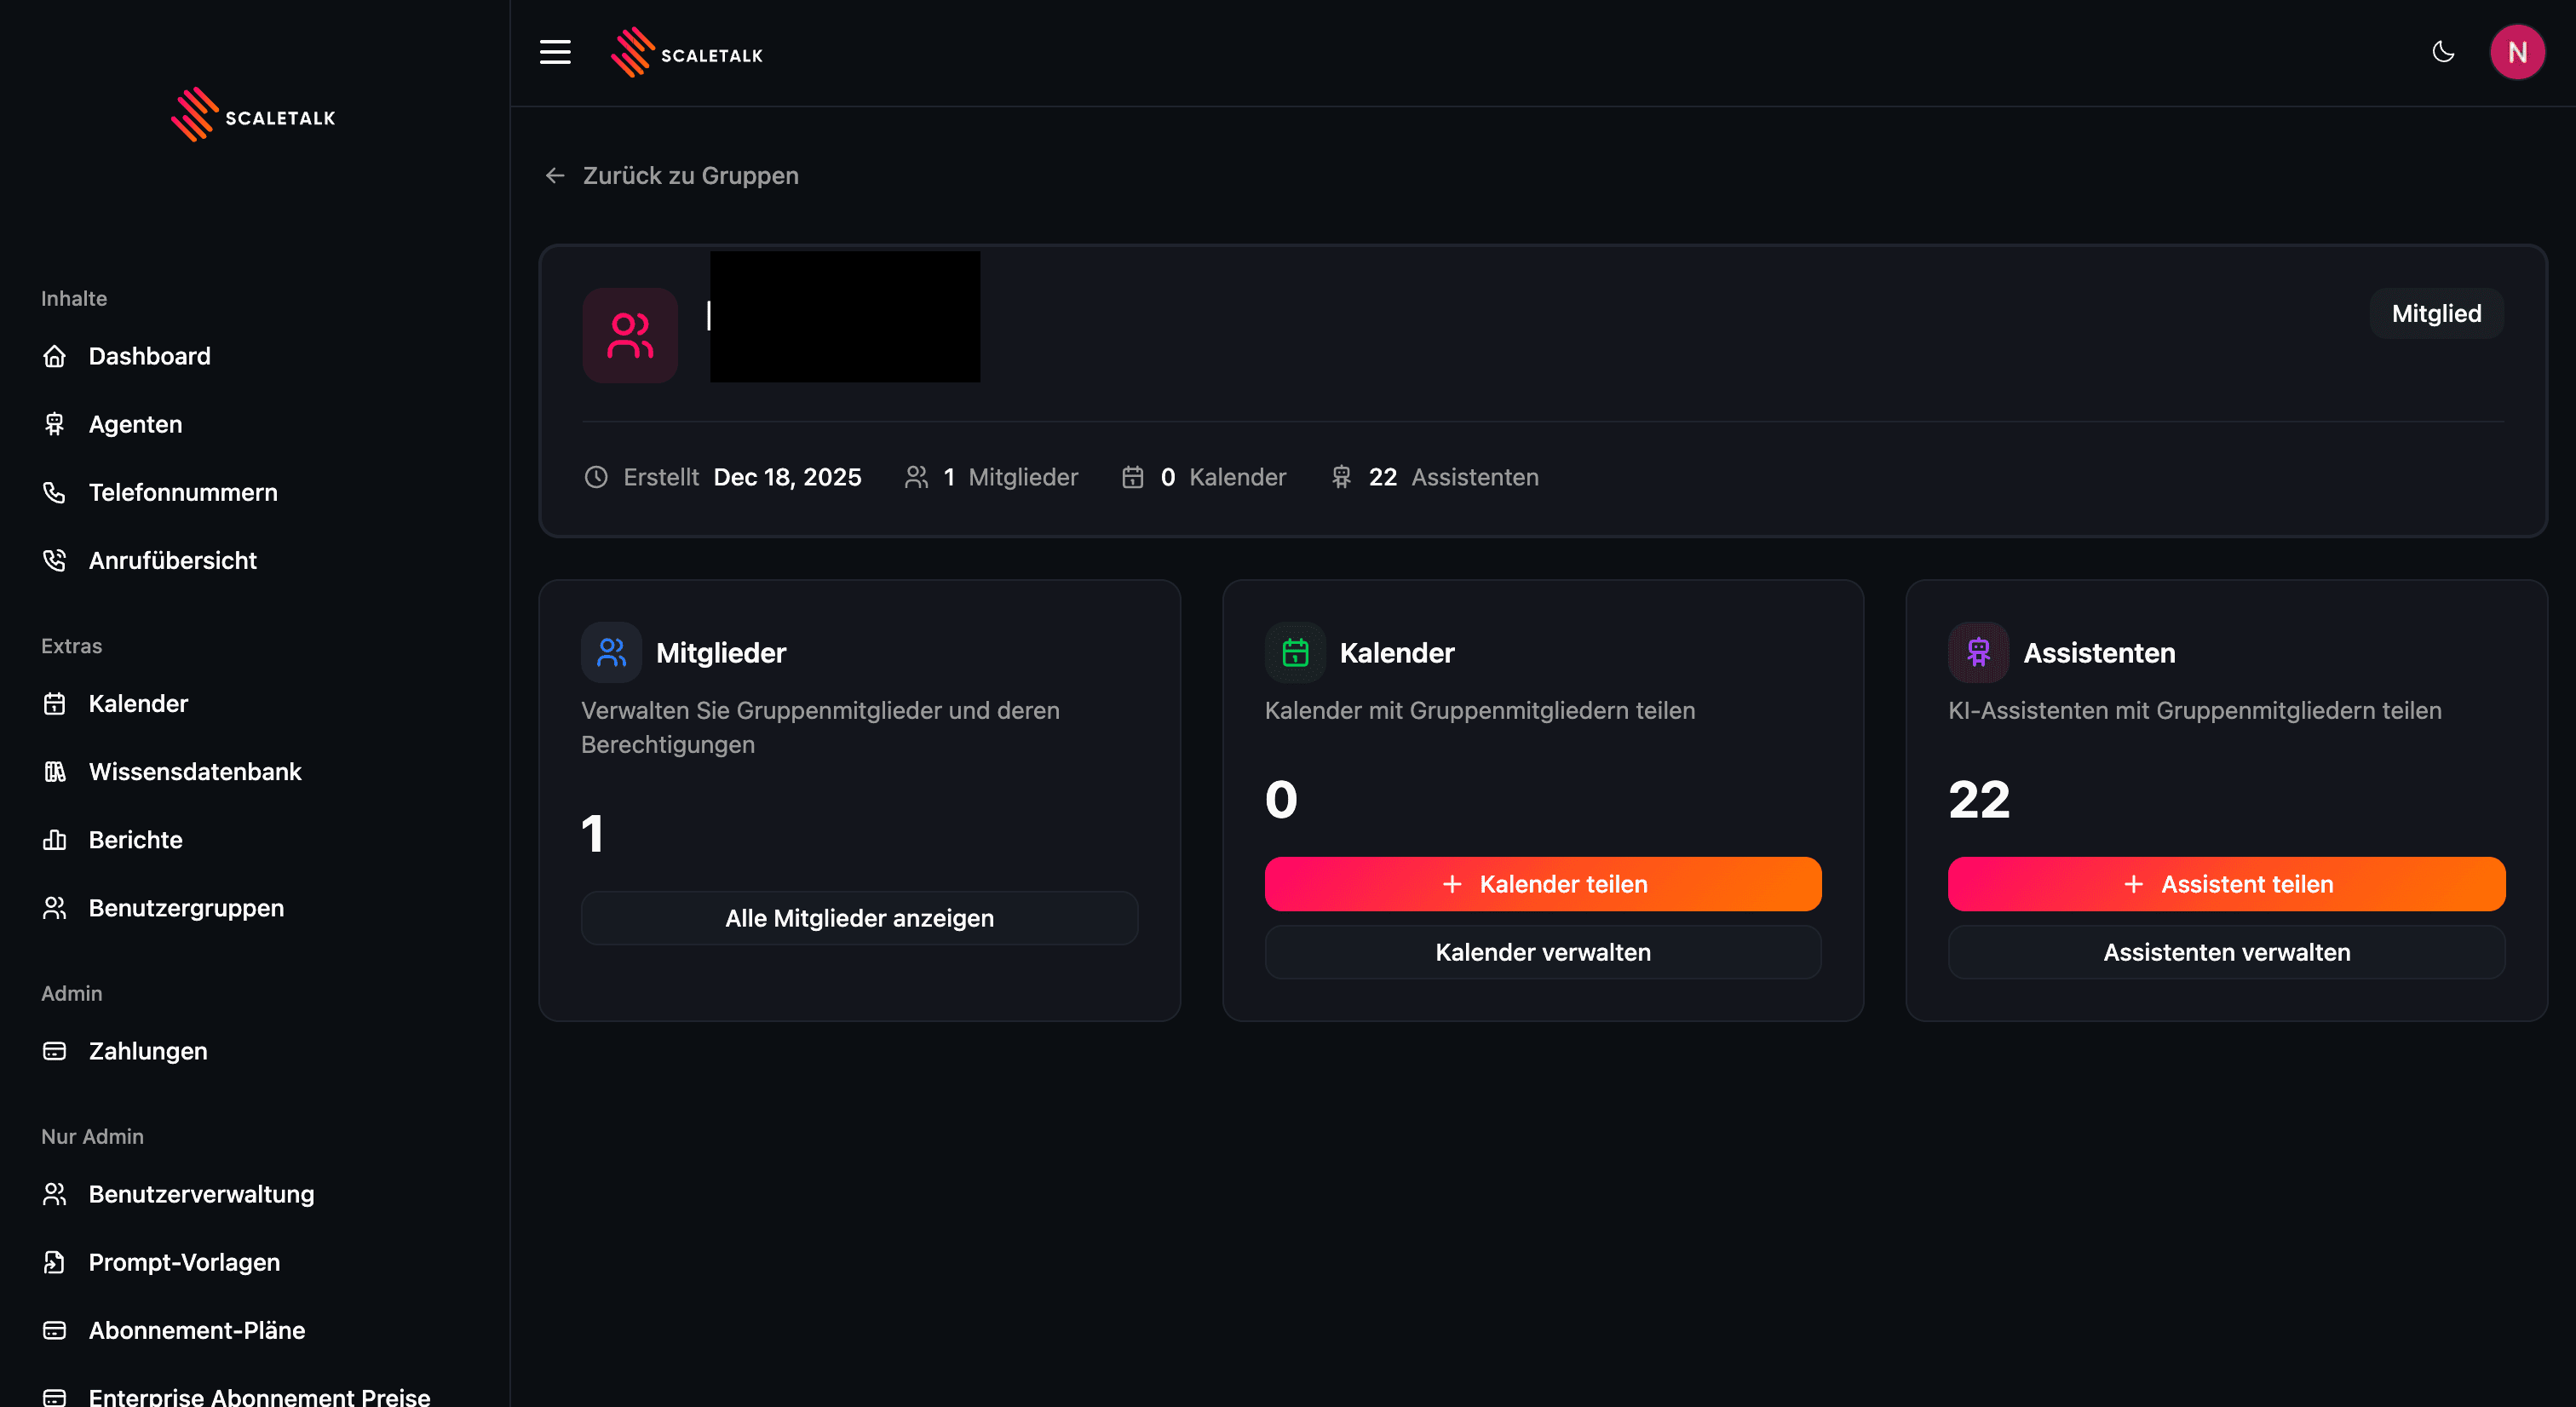Click the Anrufübersicht call overview icon
This screenshot has width=2576, height=1407.
(55, 560)
